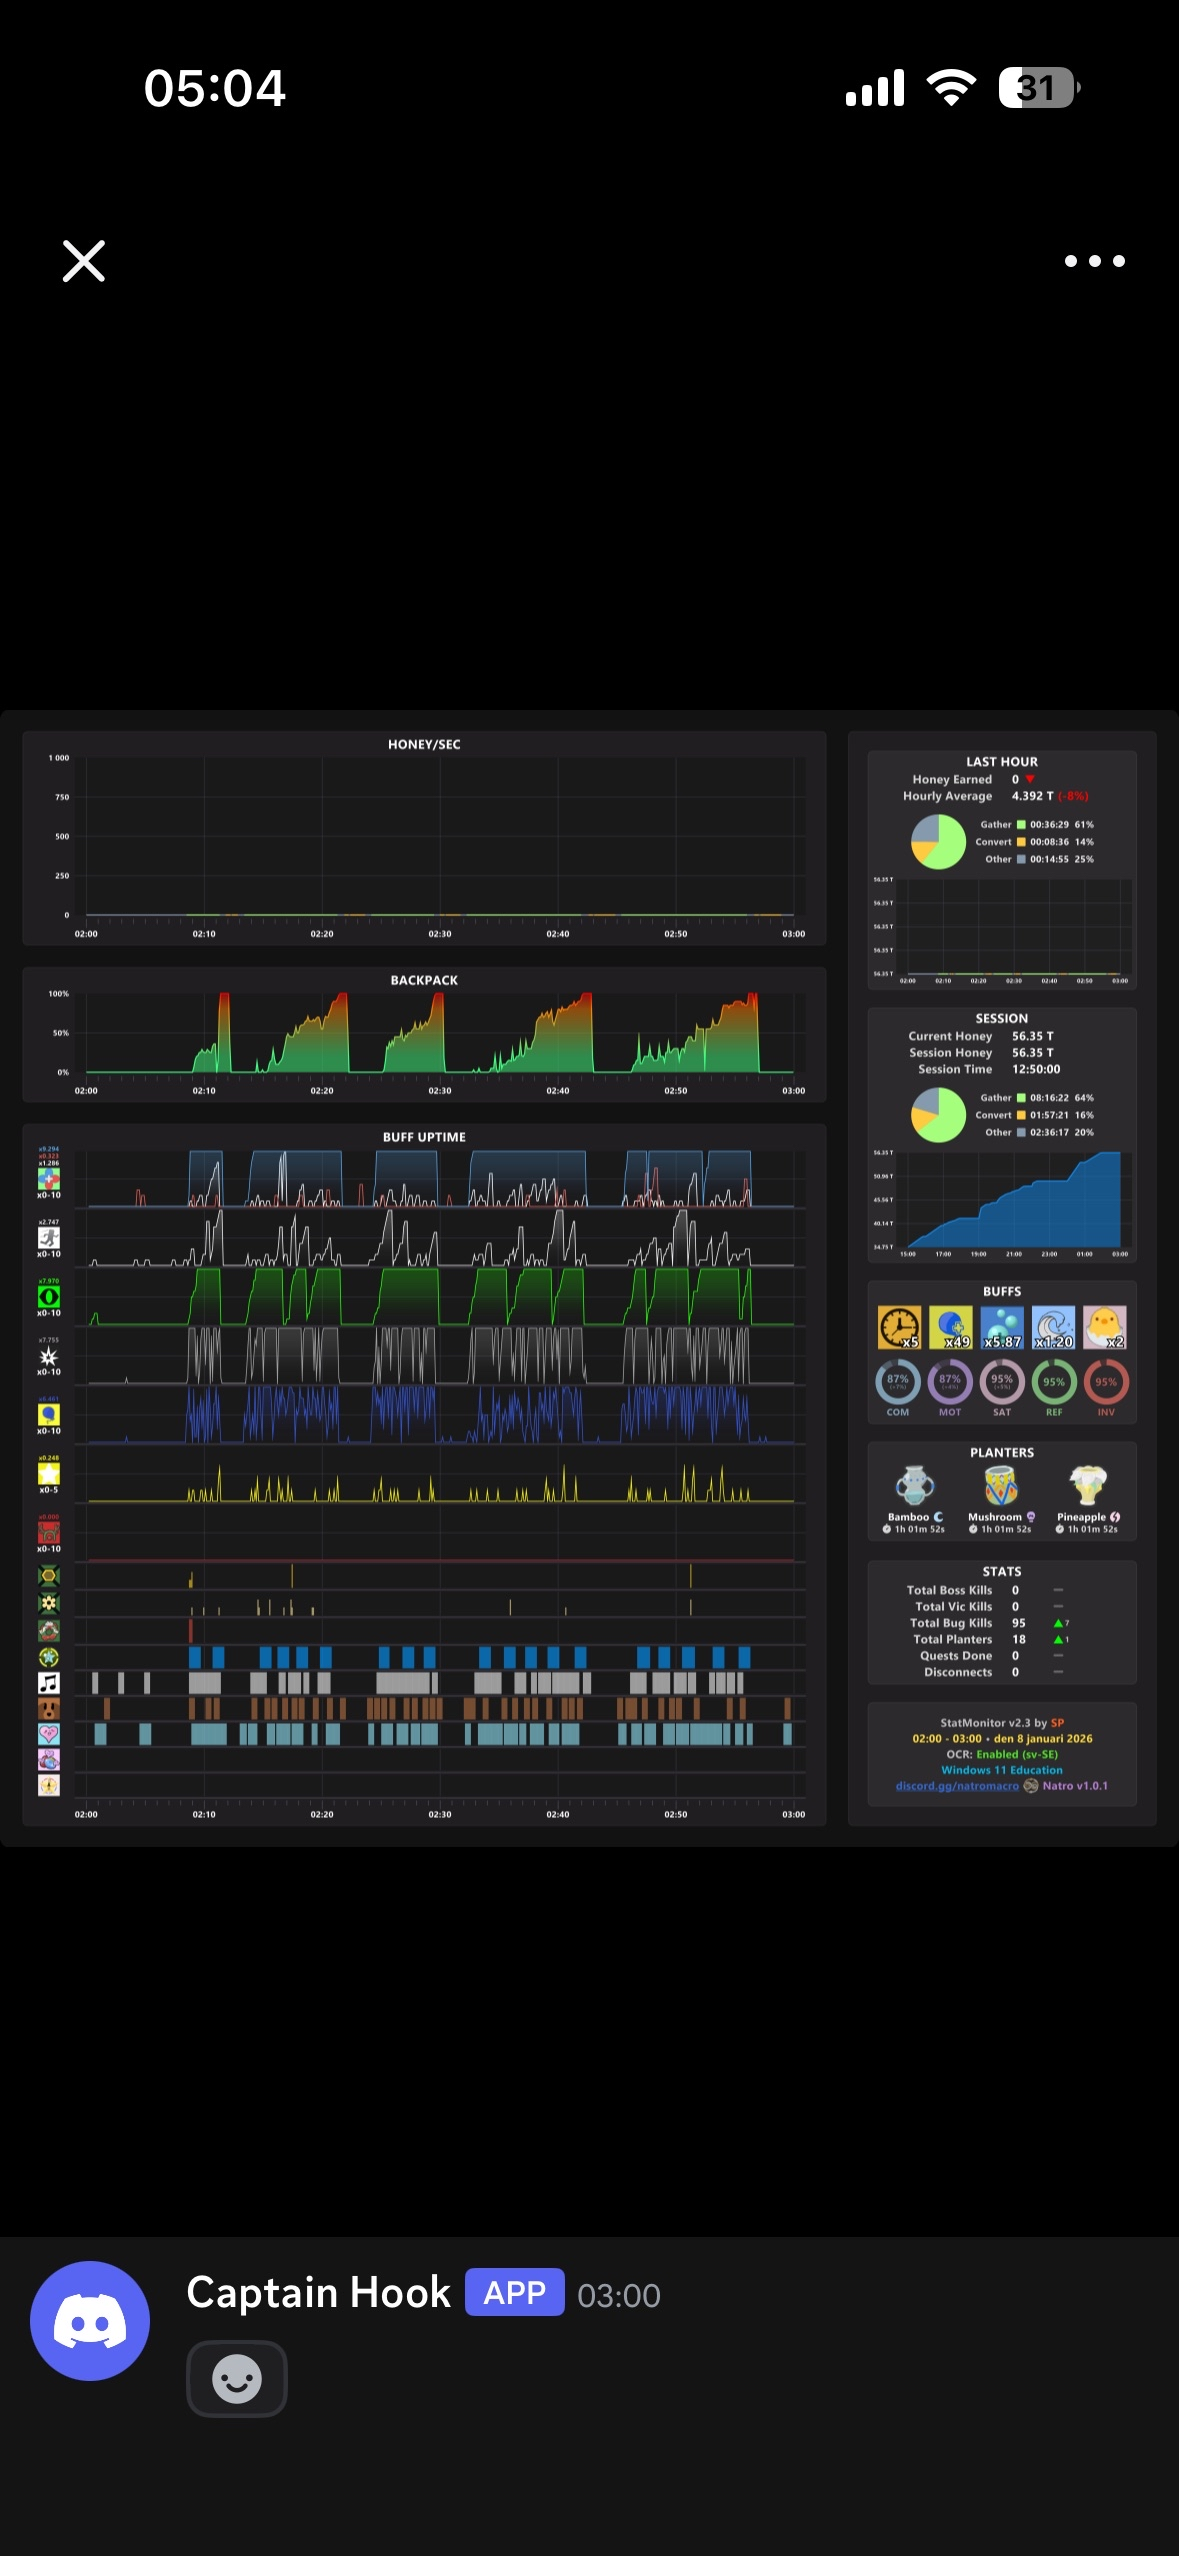Tap the discord.gg/natromacro link text

[x=957, y=1786]
